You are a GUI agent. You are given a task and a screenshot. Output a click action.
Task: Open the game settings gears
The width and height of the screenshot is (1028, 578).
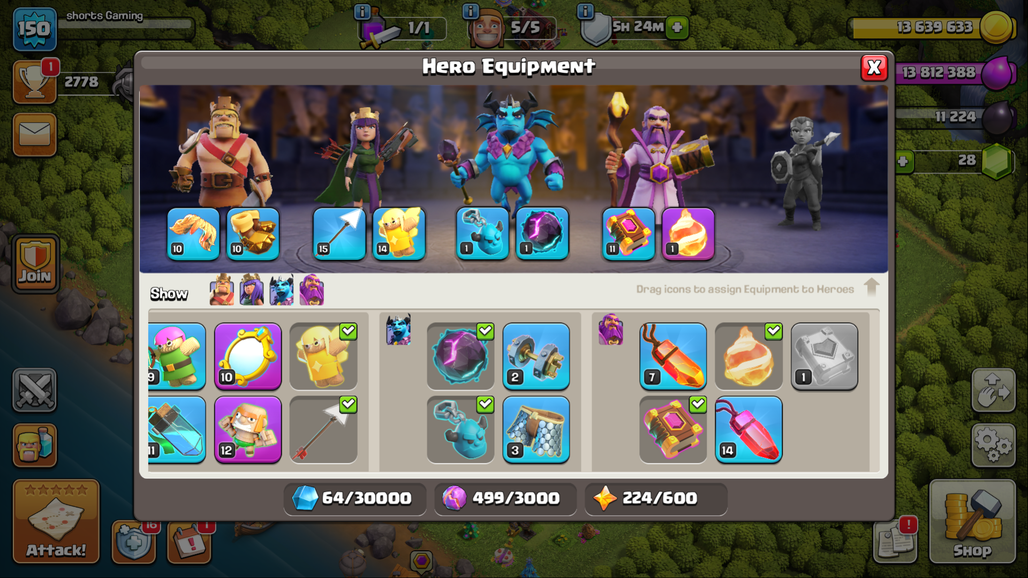coord(993,445)
